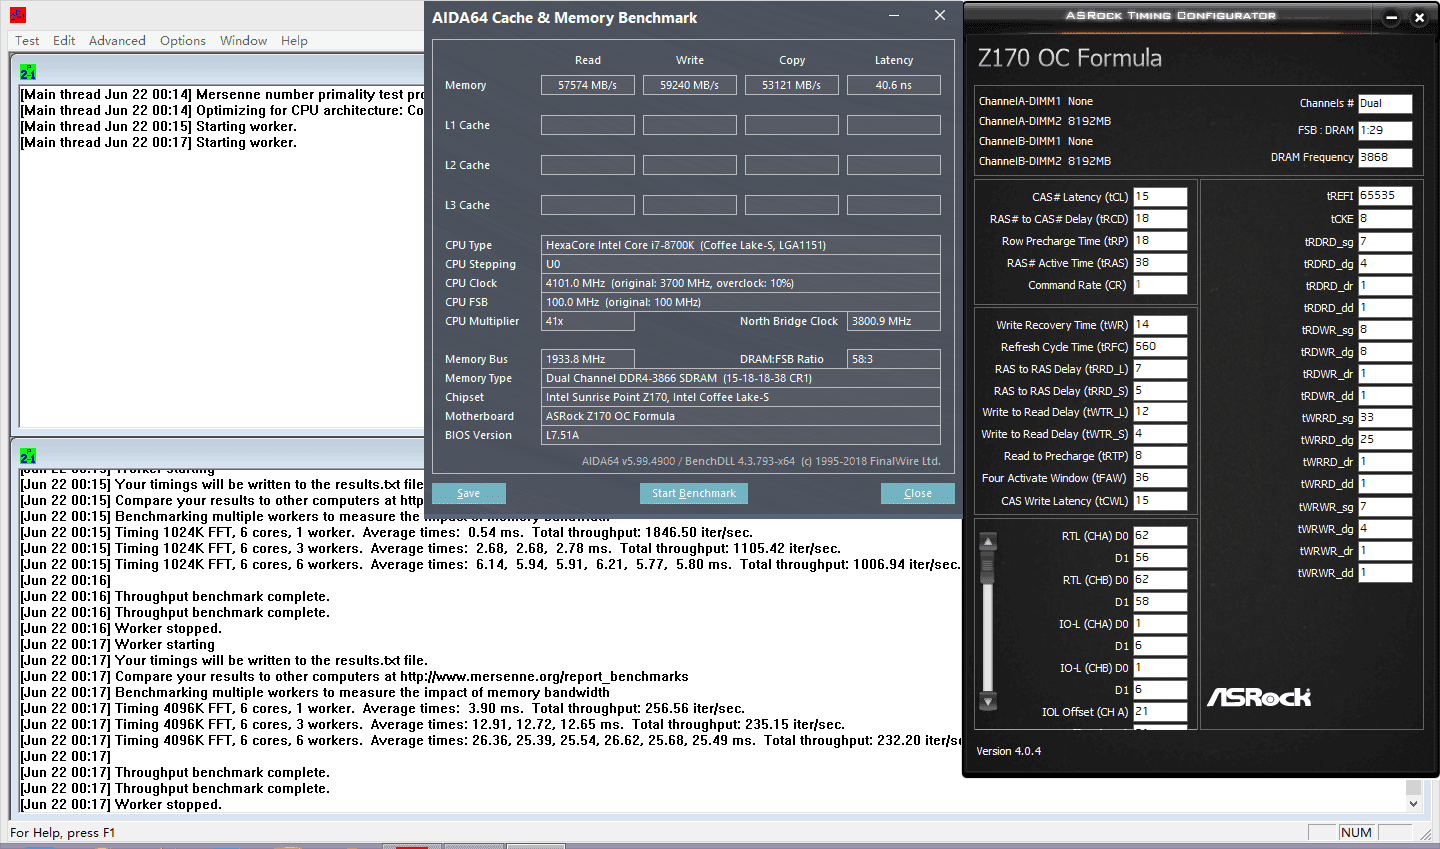Screen dimensions: 1440x849
Task: Click the CPU Type field in AIDA64
Action: [741, 245]
